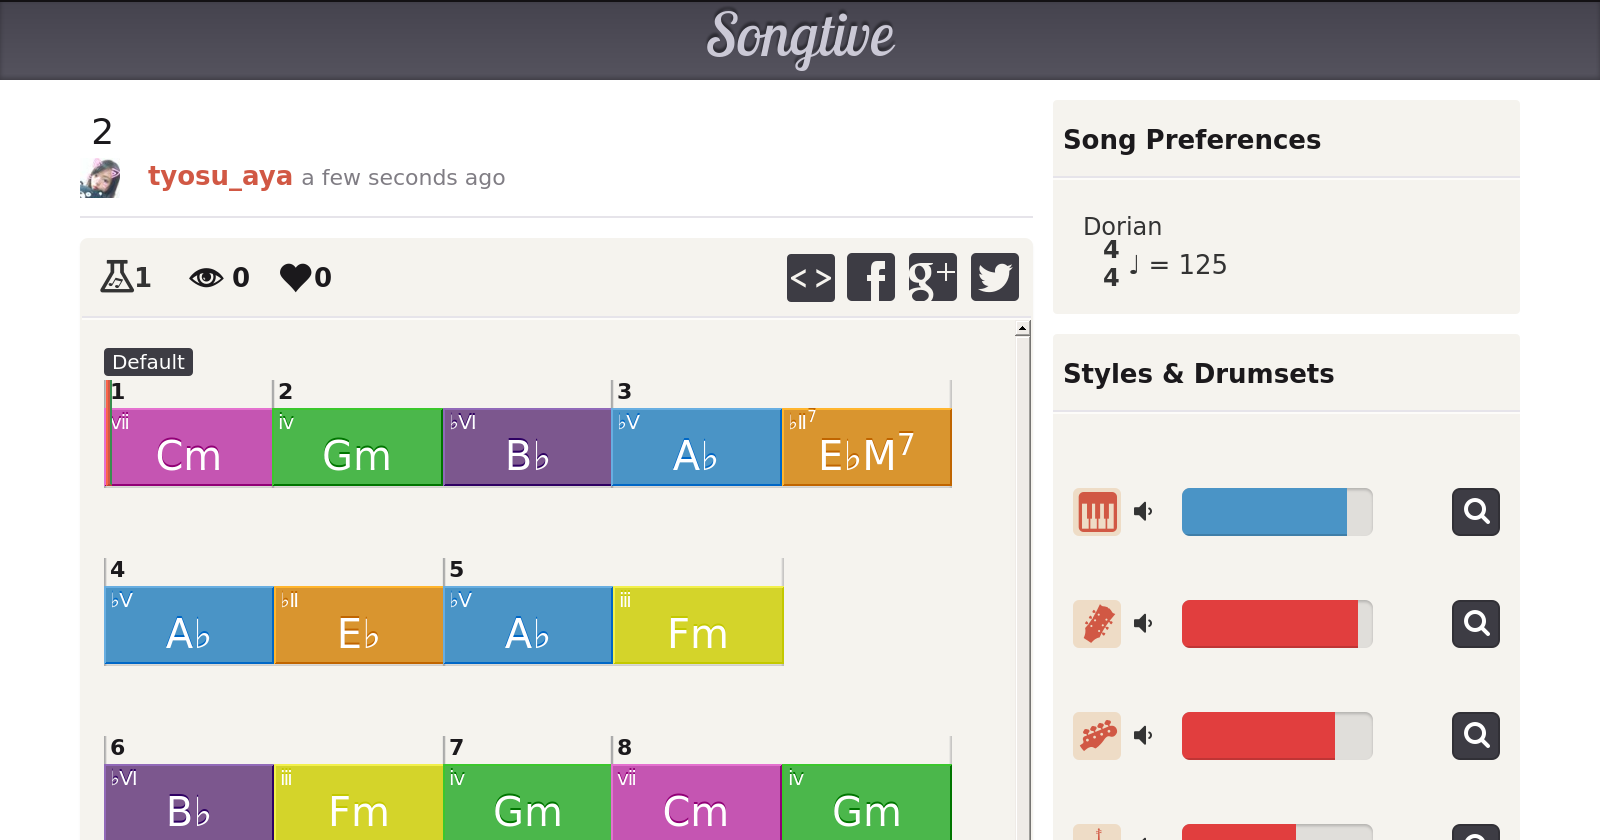
Task: Click the heart like icon
Action: (296, 277)
